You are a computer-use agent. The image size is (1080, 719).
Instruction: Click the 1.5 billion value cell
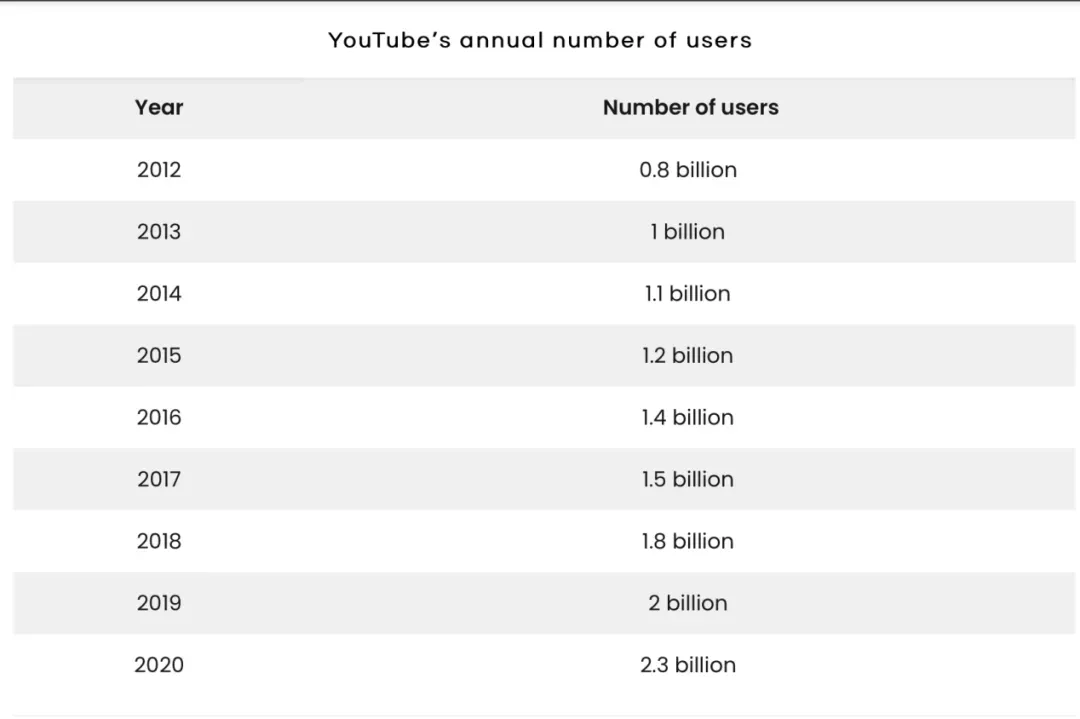pyautogui.click(x=688, y=479)
